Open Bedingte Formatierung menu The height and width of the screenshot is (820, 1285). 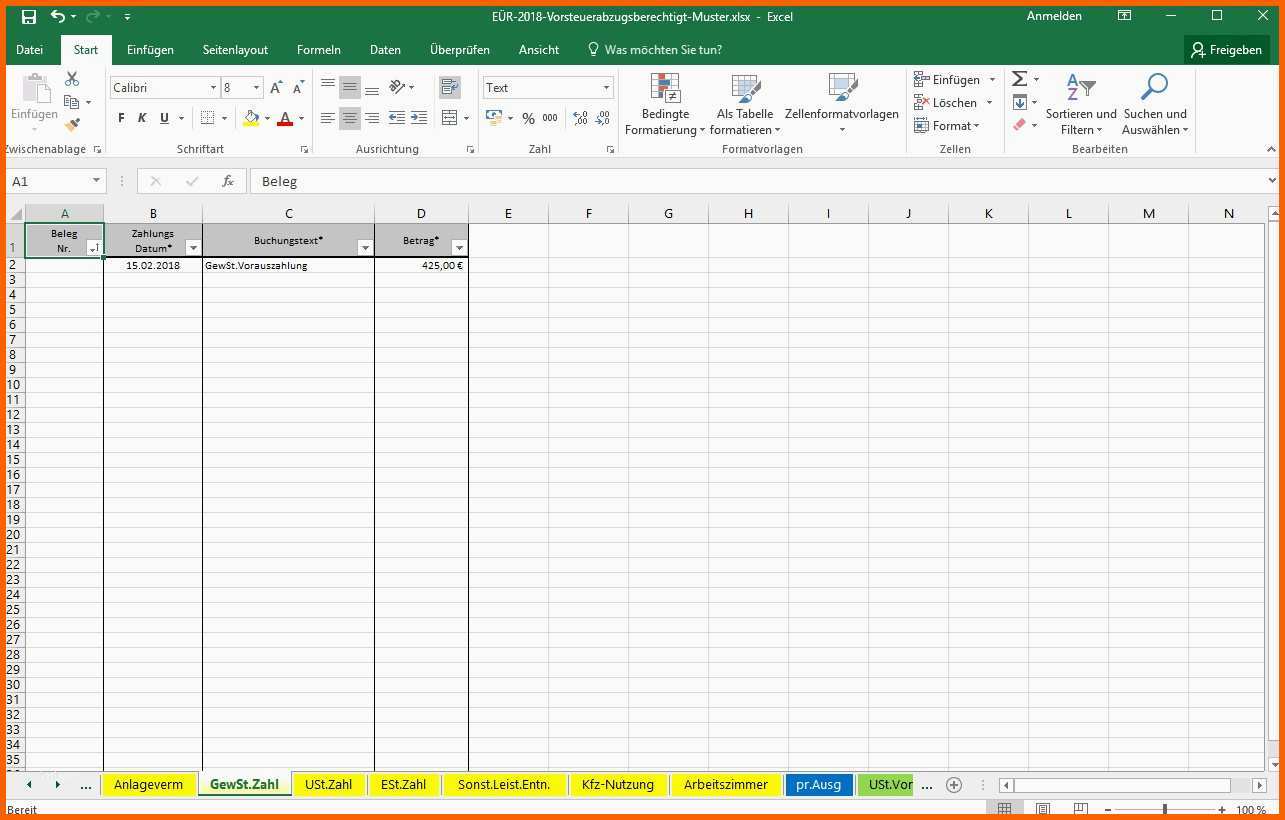(x=665, y=104)
